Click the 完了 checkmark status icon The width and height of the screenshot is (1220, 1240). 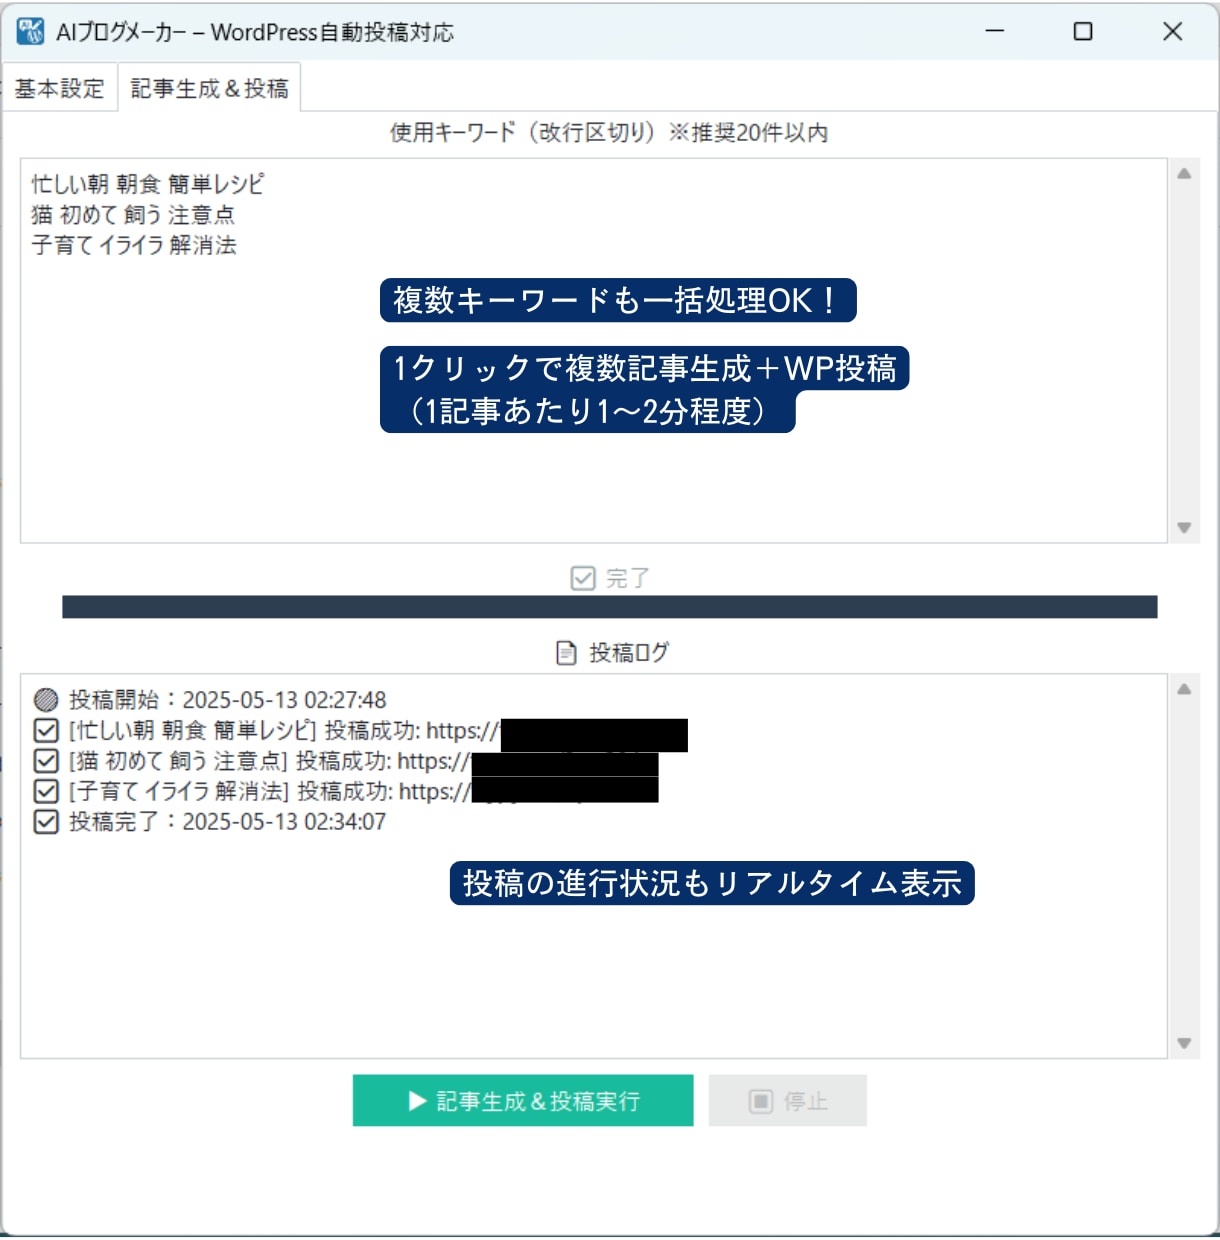583,578
